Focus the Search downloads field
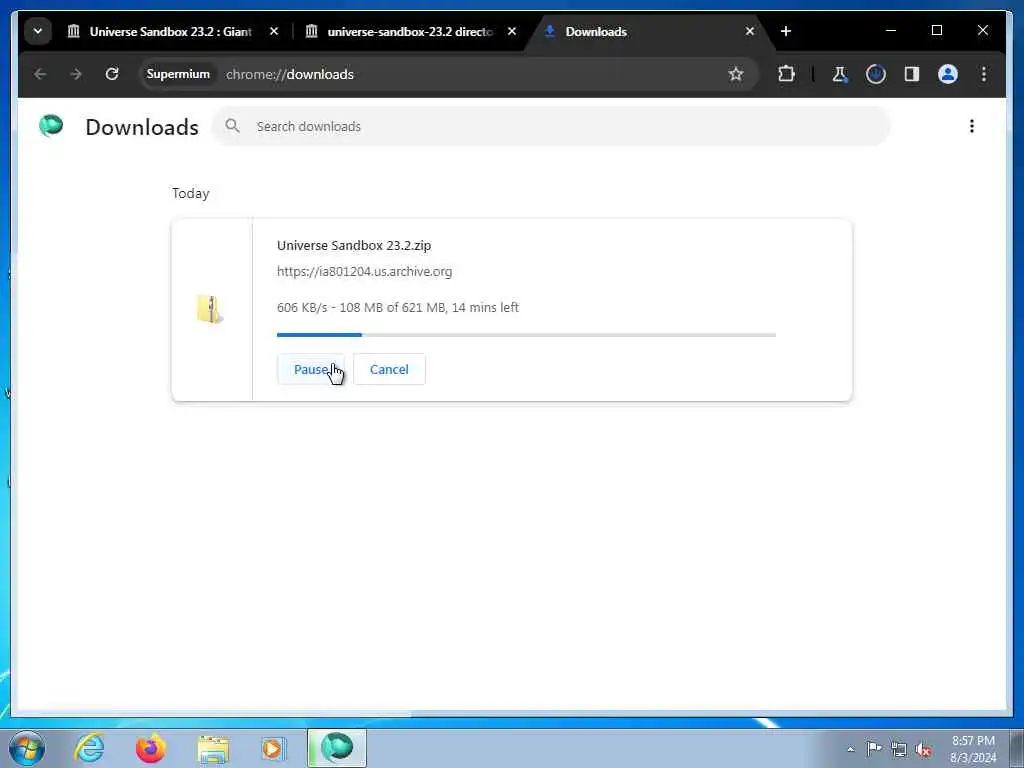 551,127
